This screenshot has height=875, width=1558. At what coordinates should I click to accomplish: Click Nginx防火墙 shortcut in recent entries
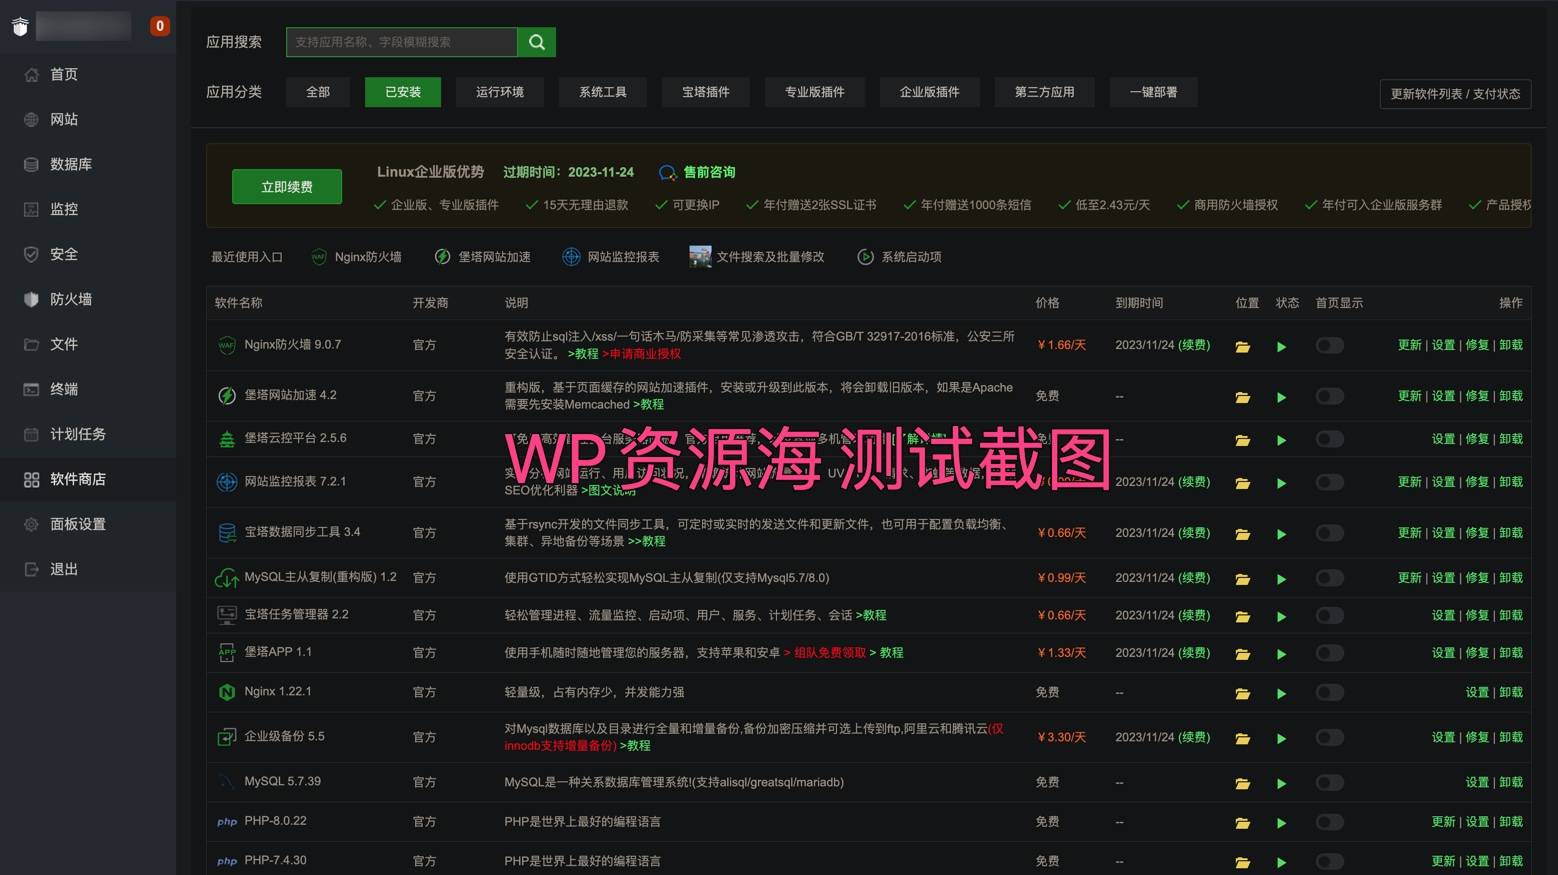(x=356, y=257)
